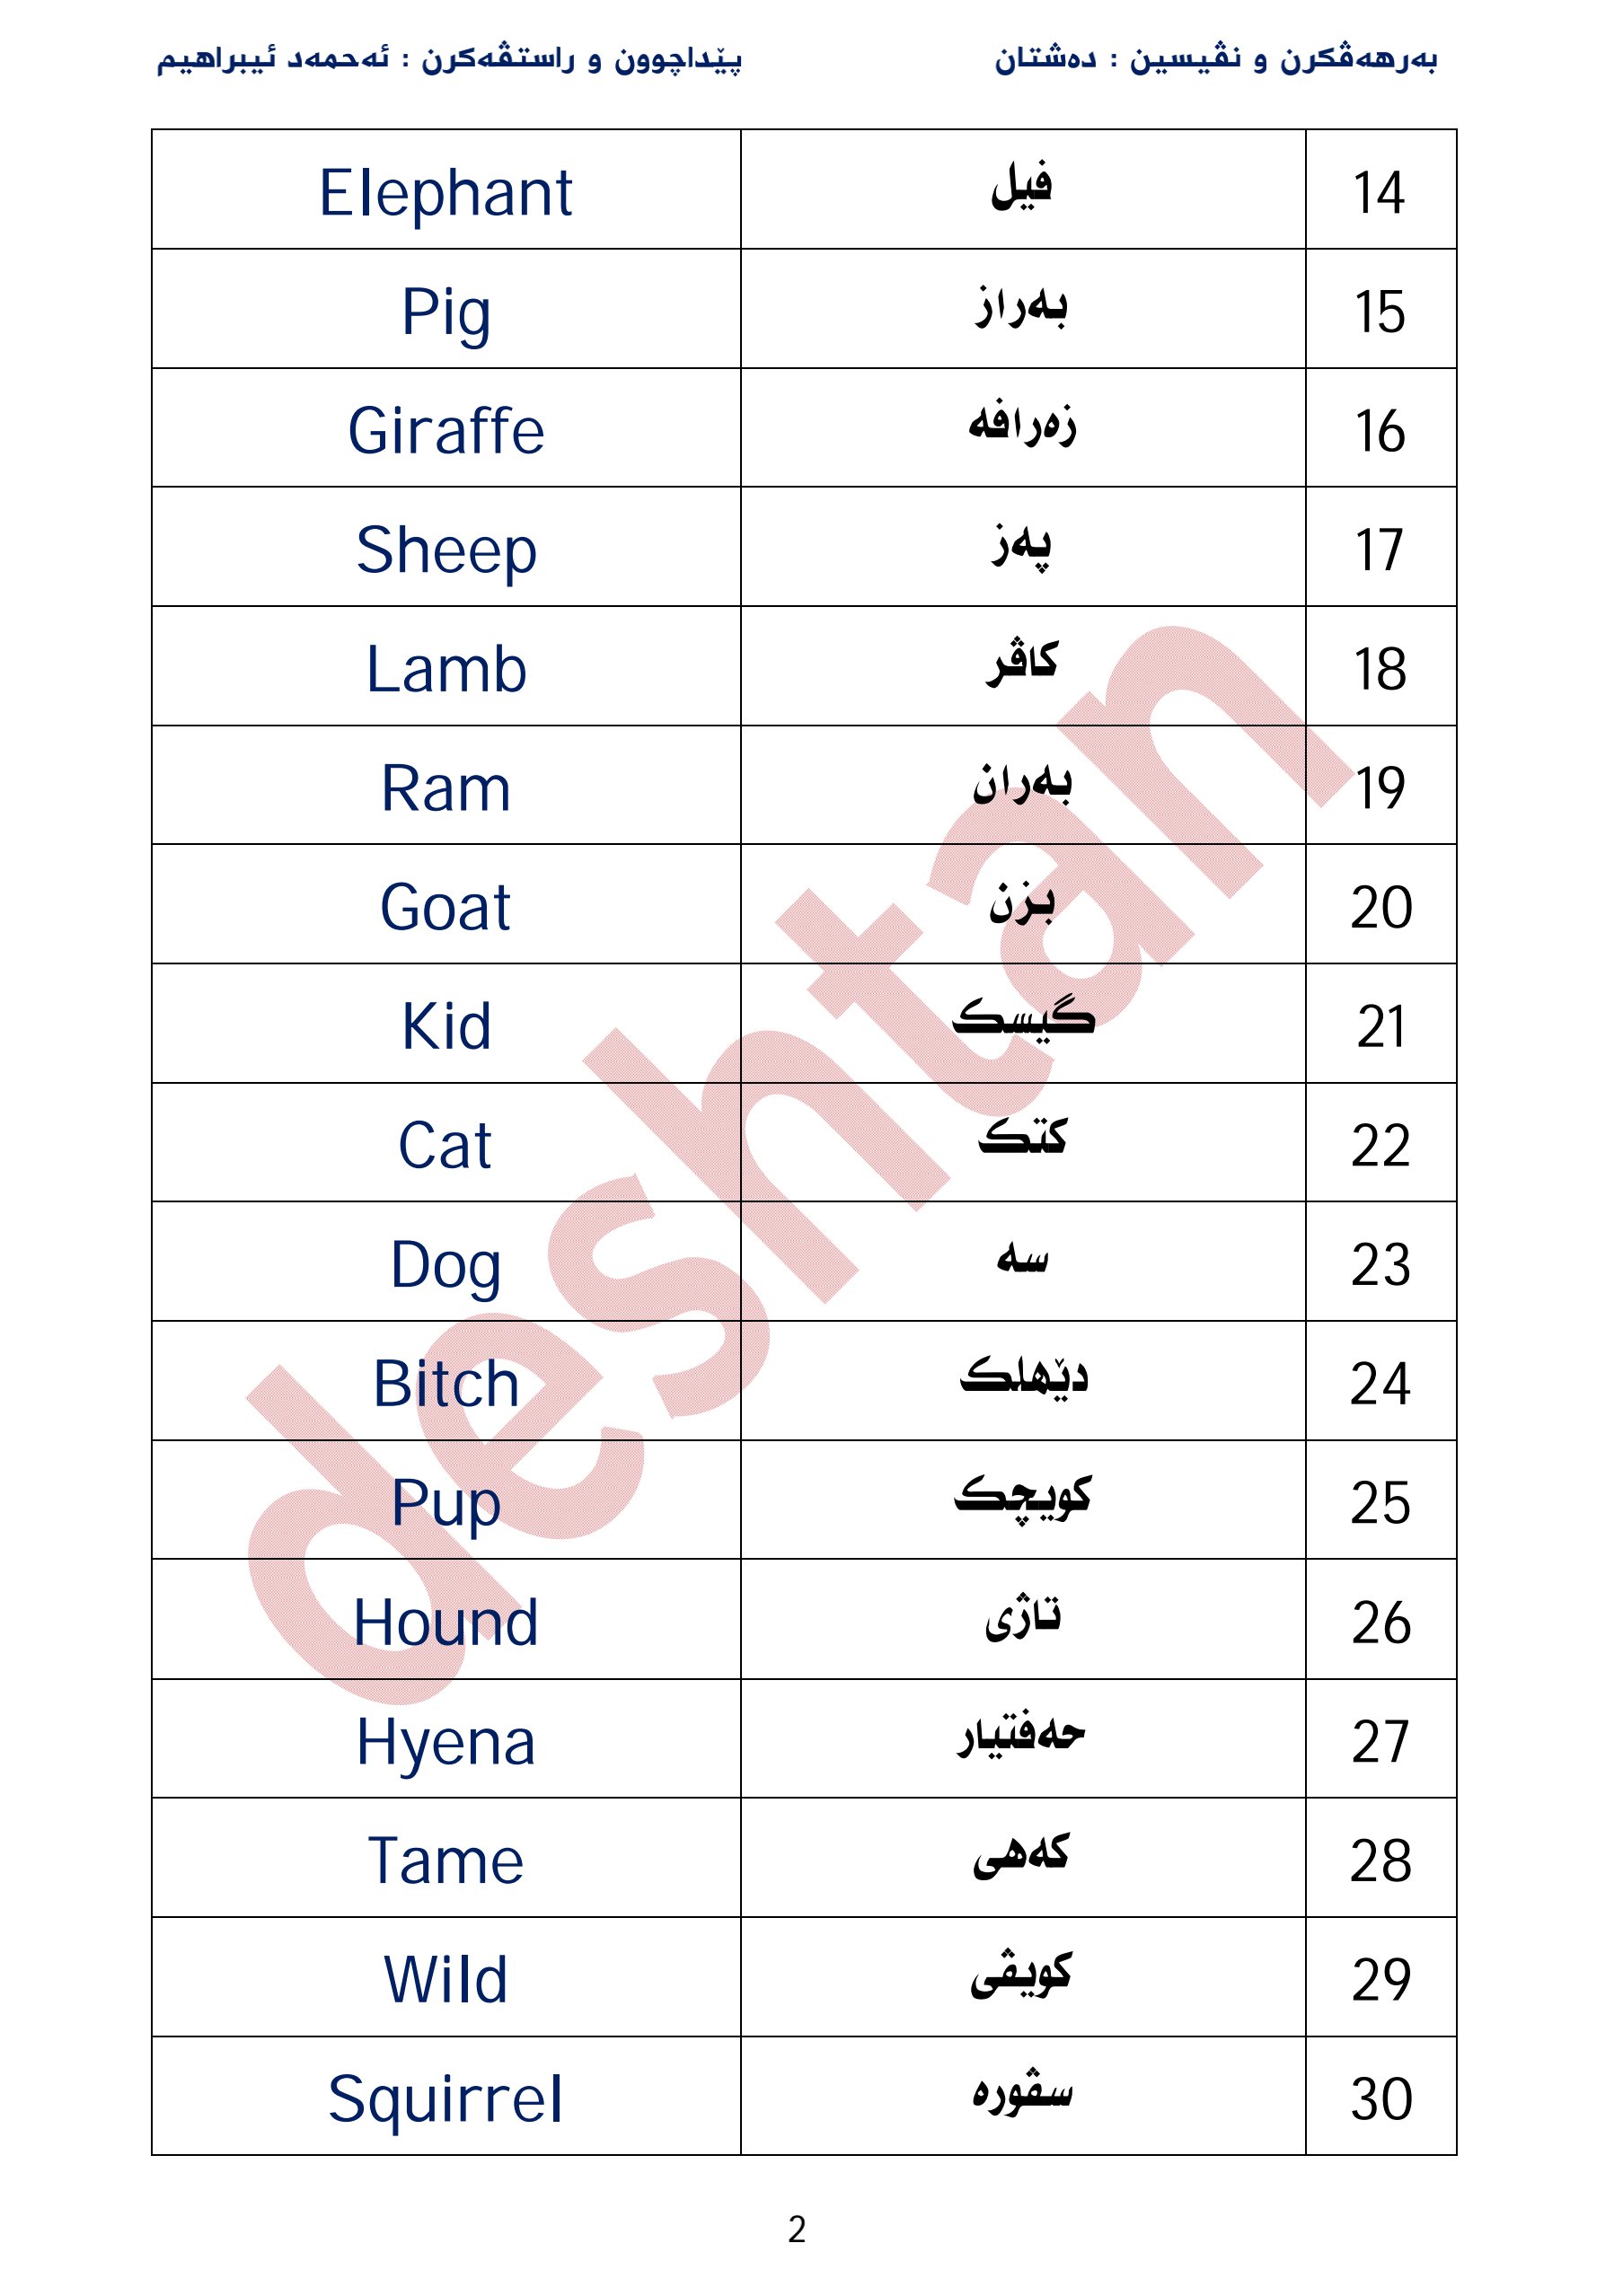
Task: Click the word Pig in row 15
Action: coord(445,313)
